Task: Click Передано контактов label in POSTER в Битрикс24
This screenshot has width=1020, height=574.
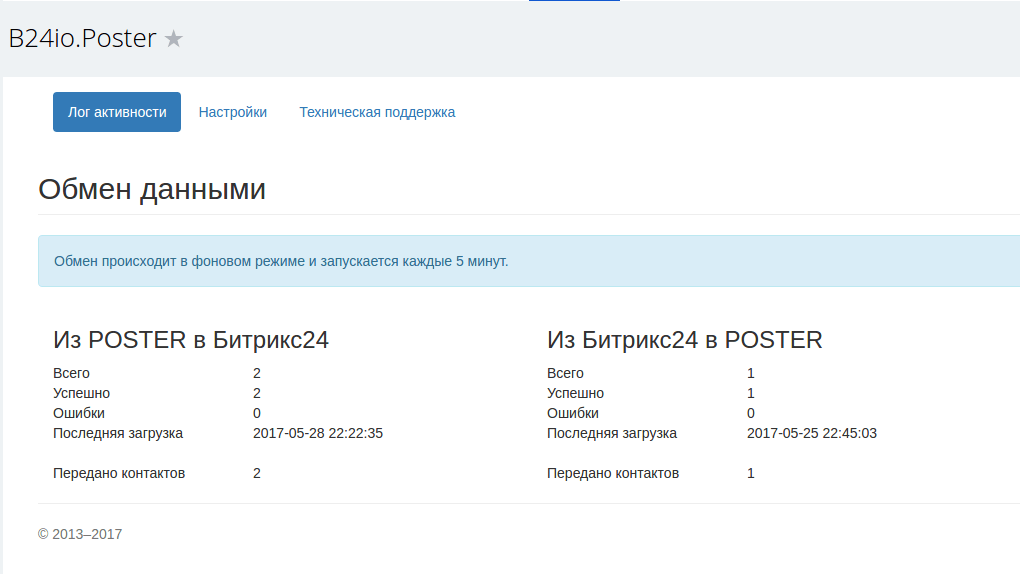Action: [119, 473]
